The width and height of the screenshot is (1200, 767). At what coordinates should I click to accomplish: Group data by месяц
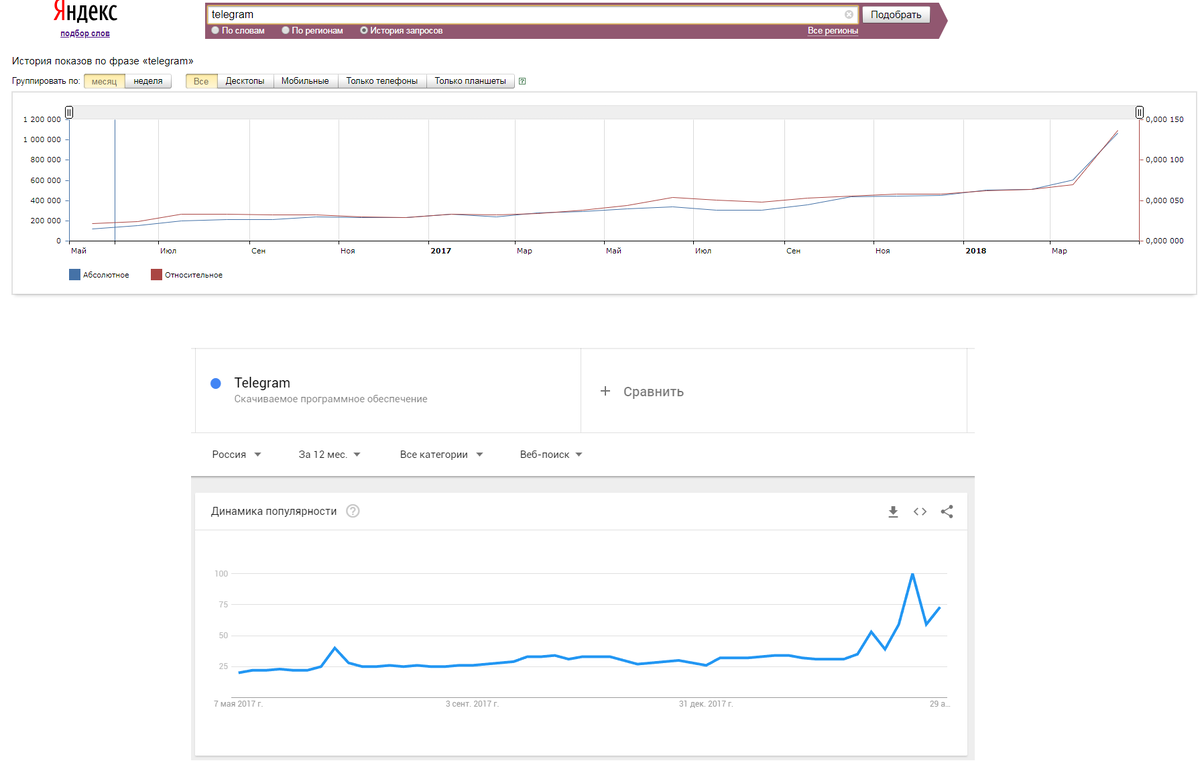pyautogui.click(x=104, y=81)
